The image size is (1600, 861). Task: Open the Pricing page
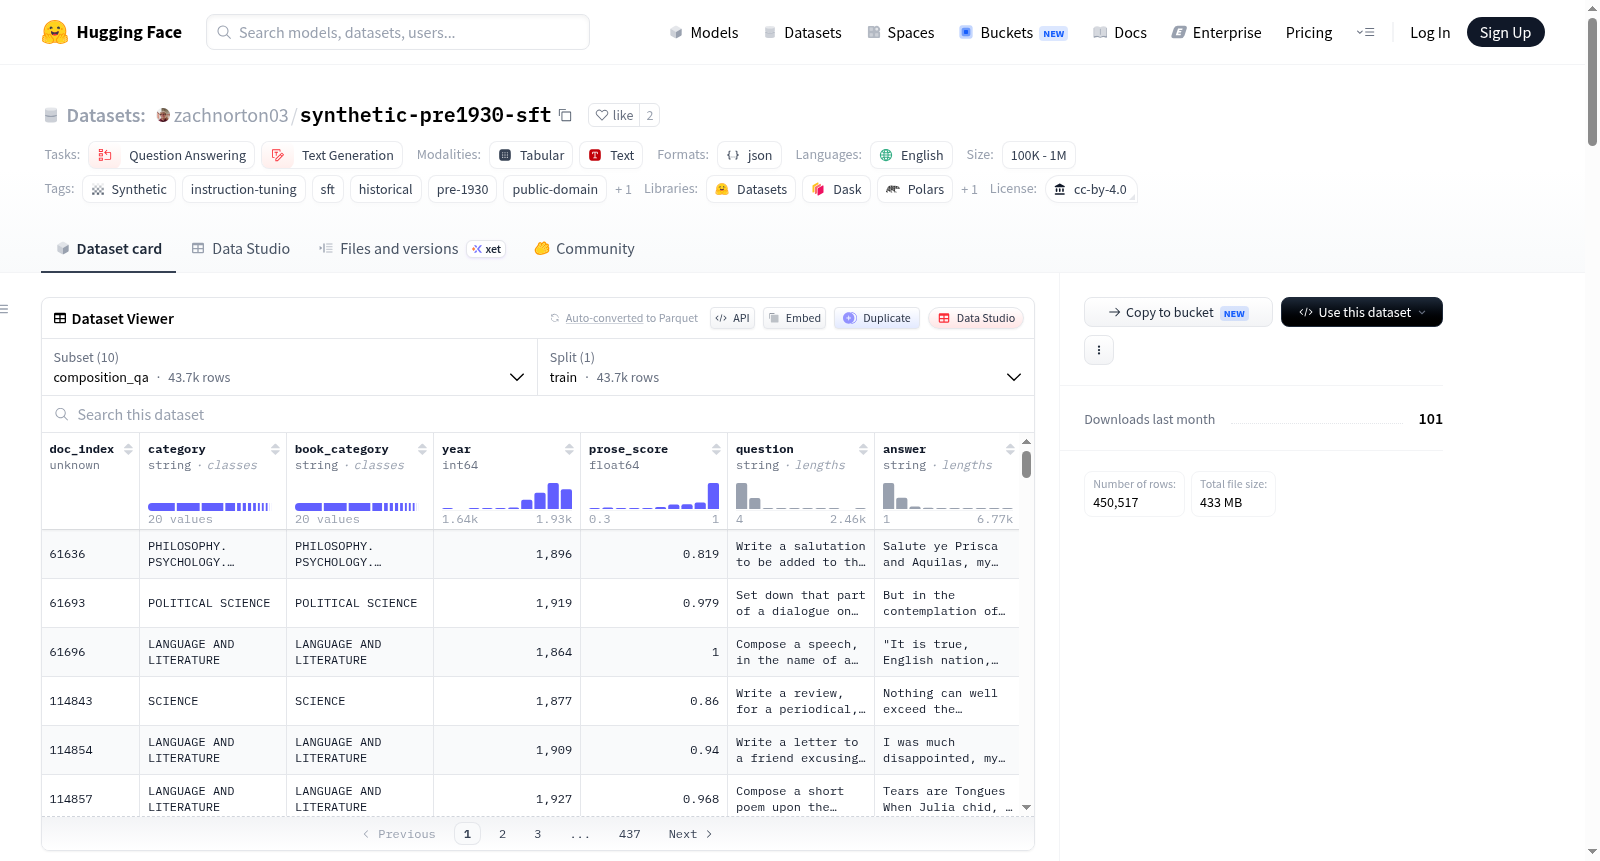(1309, 32)
